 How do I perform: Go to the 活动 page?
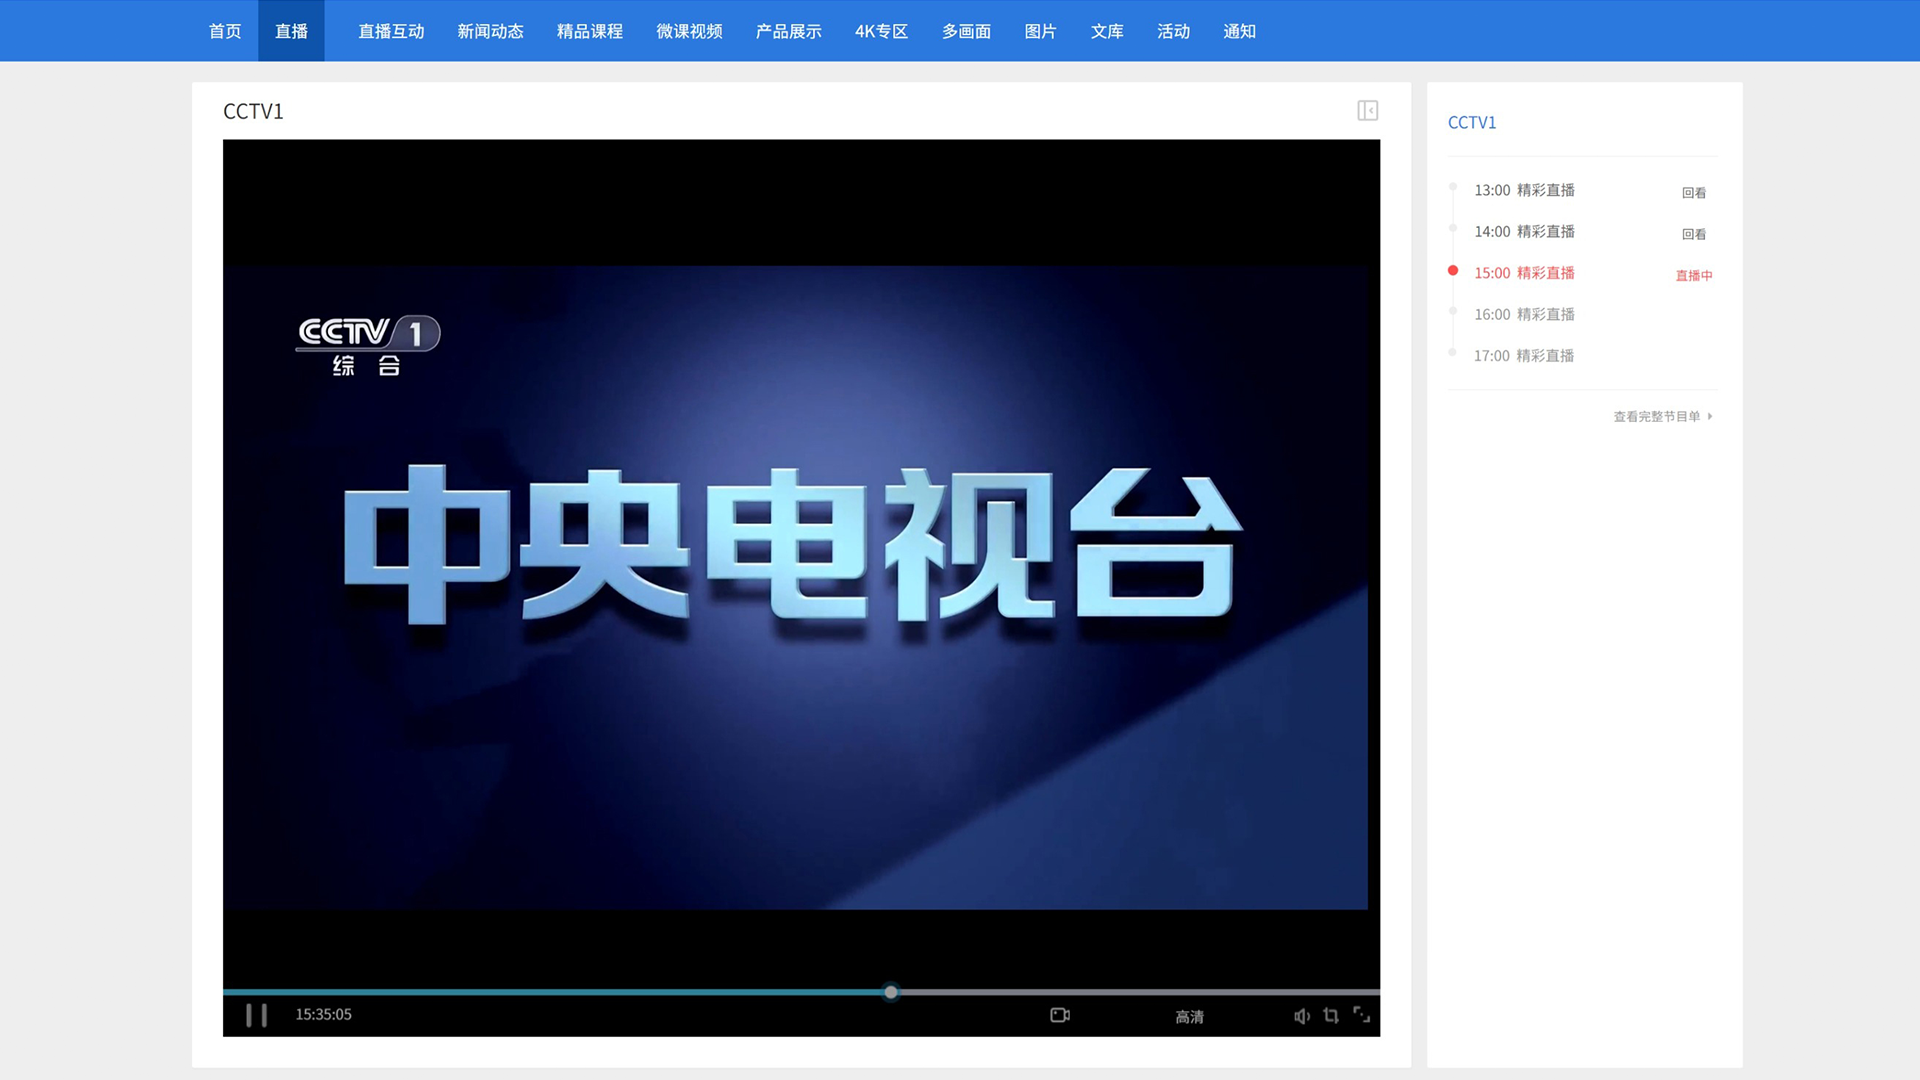click(1173, 31)
